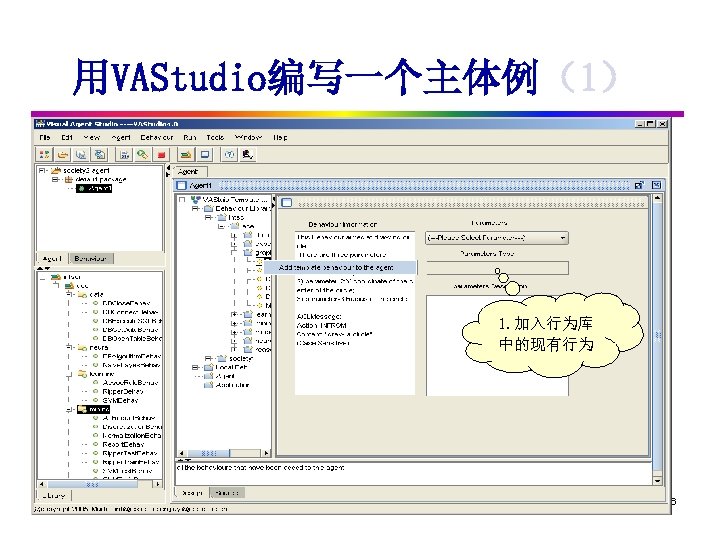The image size is (720, 540).
Task: Collapse the mining folder in library tree
Action: [69, 409]
